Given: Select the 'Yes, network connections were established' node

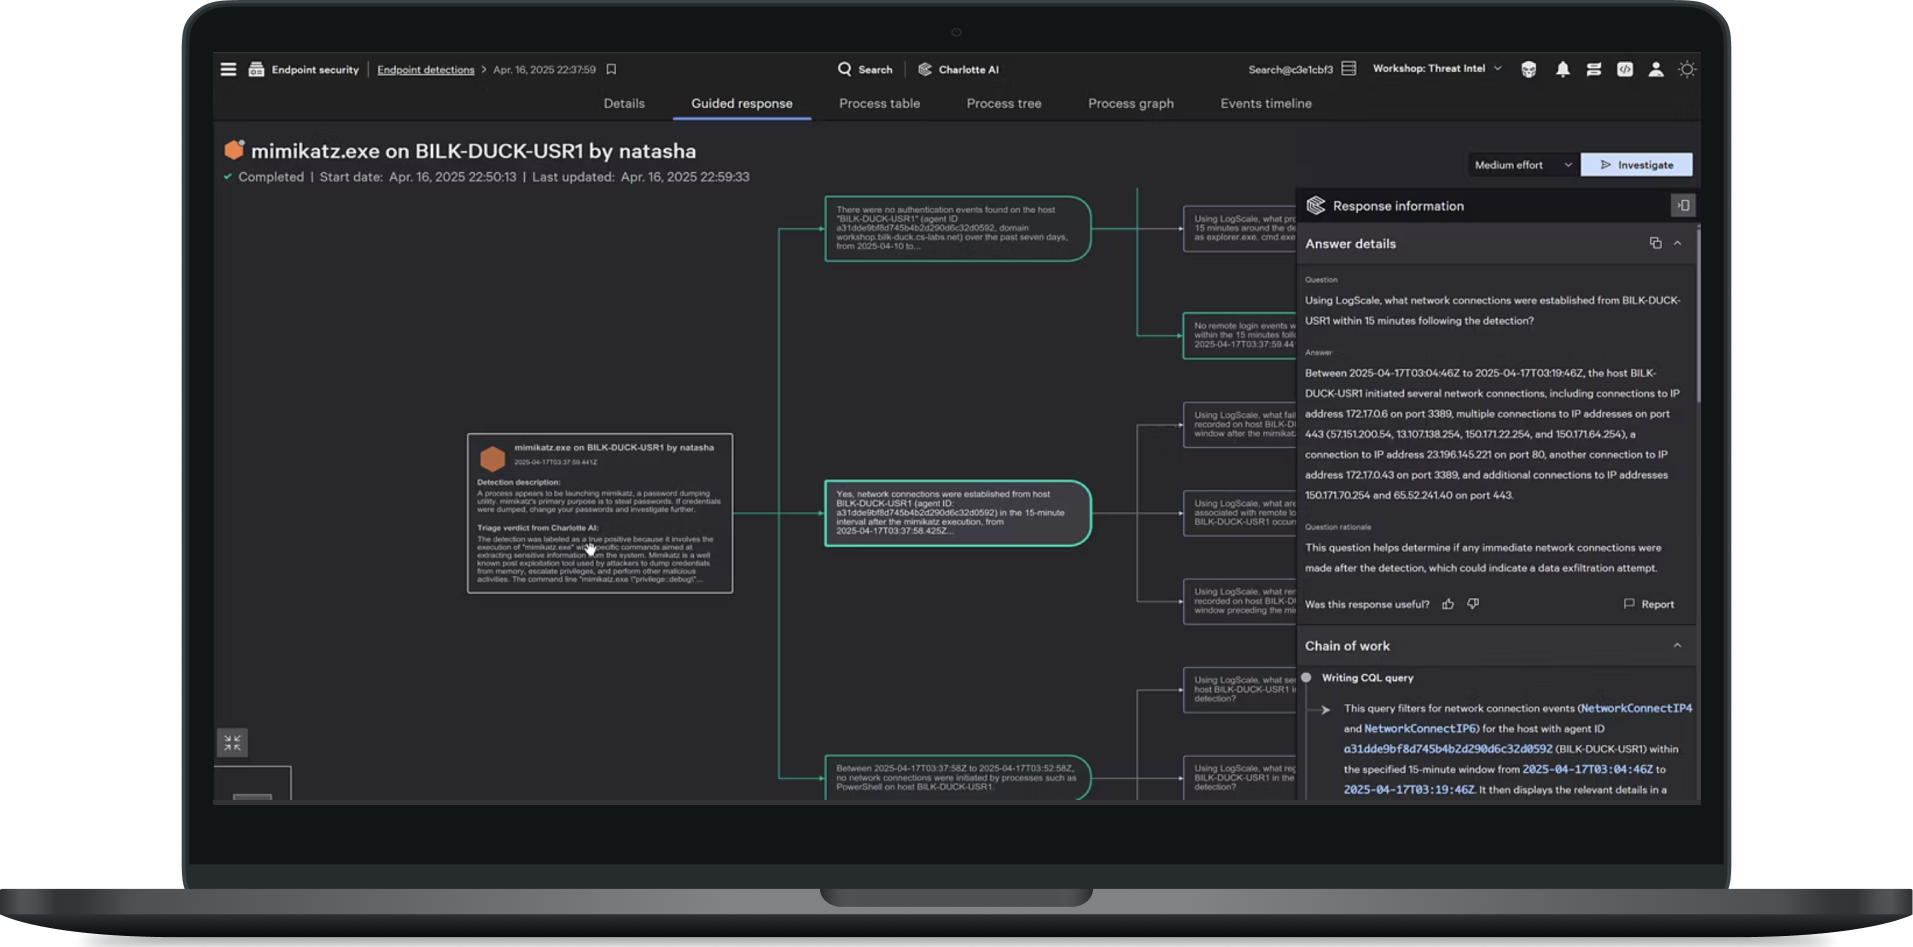Looking at the screenshot, I should pos(958,513).
